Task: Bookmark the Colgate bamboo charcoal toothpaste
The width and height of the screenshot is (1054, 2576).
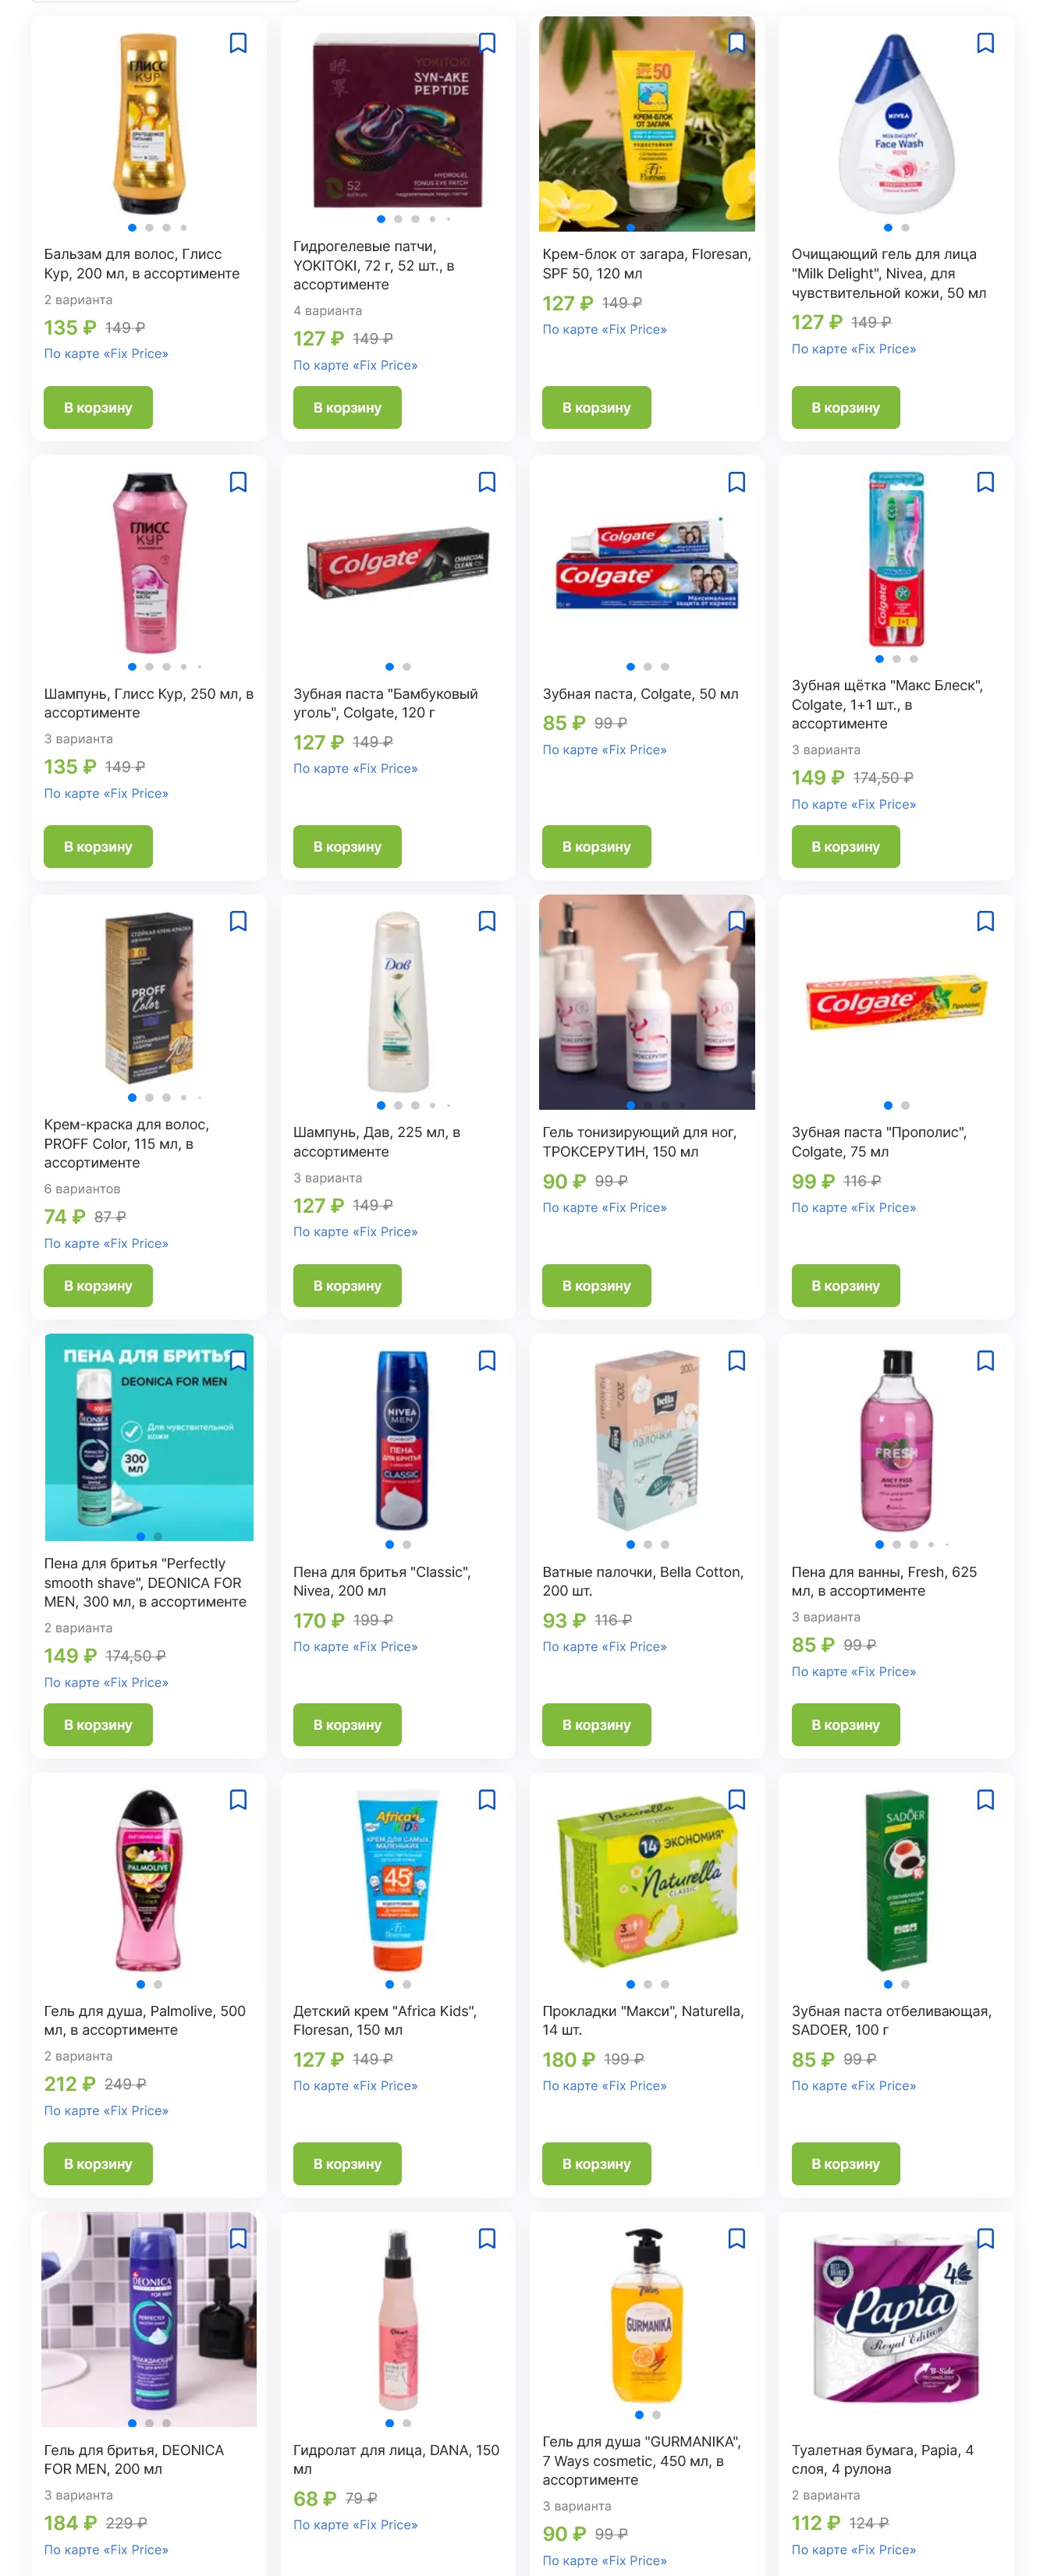Action: pyautogui.click(x=487, y=482)
